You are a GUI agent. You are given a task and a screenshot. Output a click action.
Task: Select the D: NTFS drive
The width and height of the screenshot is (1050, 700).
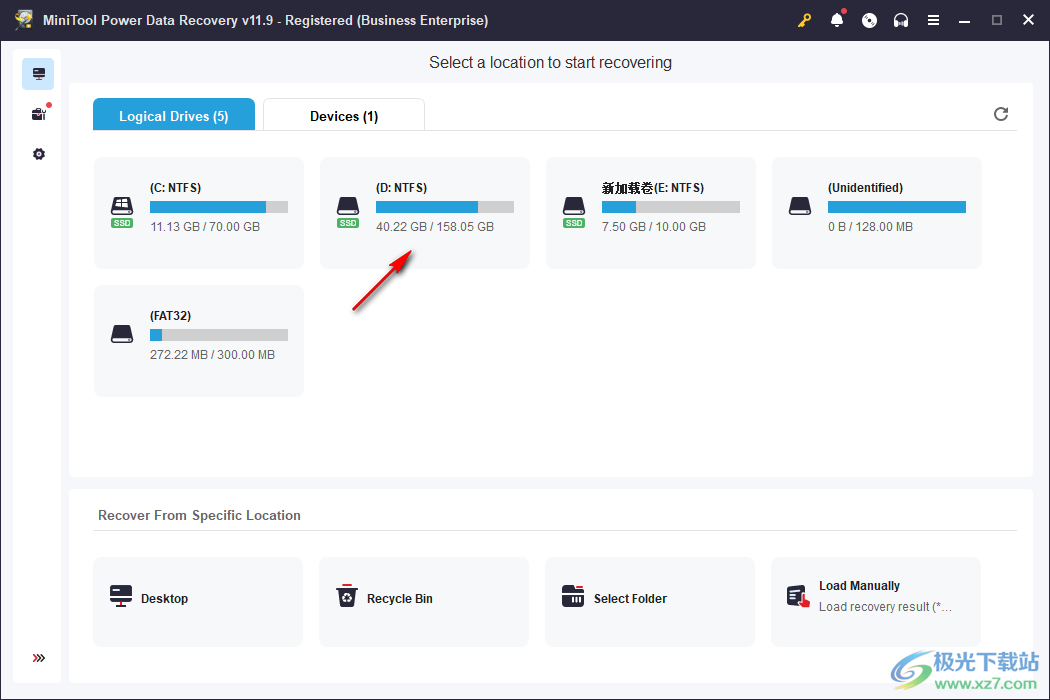[x=424, y=210]
